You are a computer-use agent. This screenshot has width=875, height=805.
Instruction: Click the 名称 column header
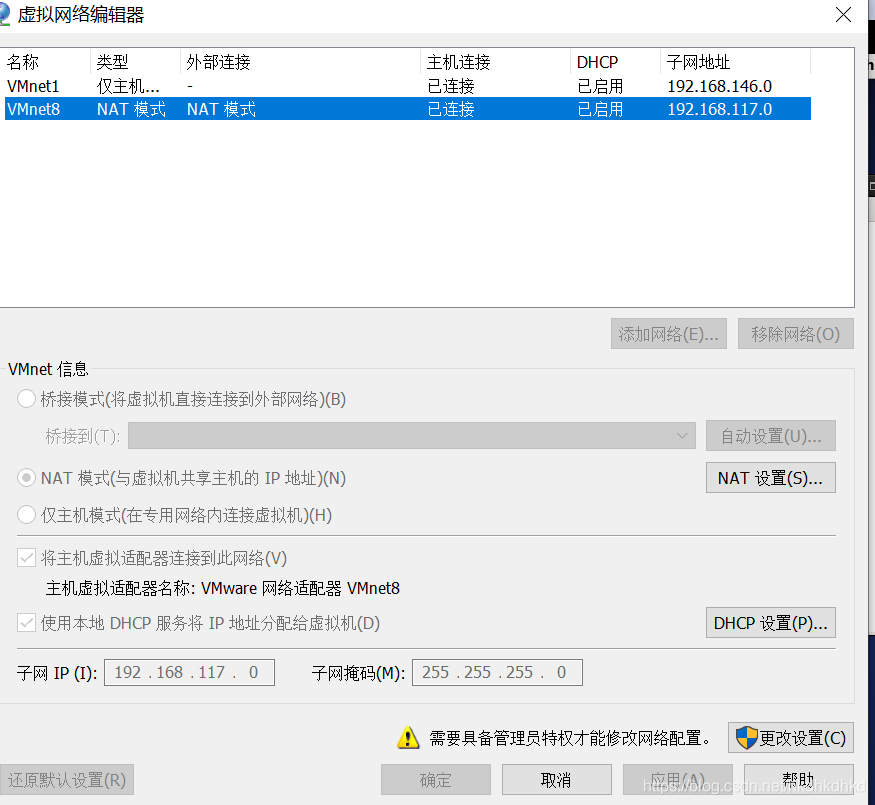pyautogui.click(x=47, y=62)
